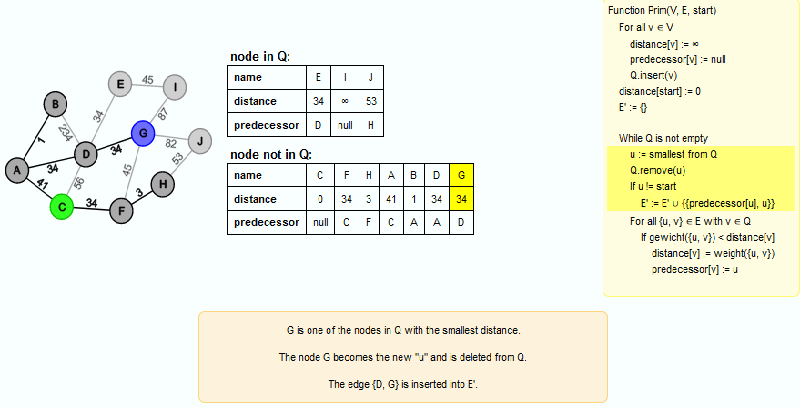Image resolution: width=800 pixels, height=418 pixels.
Task: Click edge weight 234 between B and D
Action: tap(65, 132)
